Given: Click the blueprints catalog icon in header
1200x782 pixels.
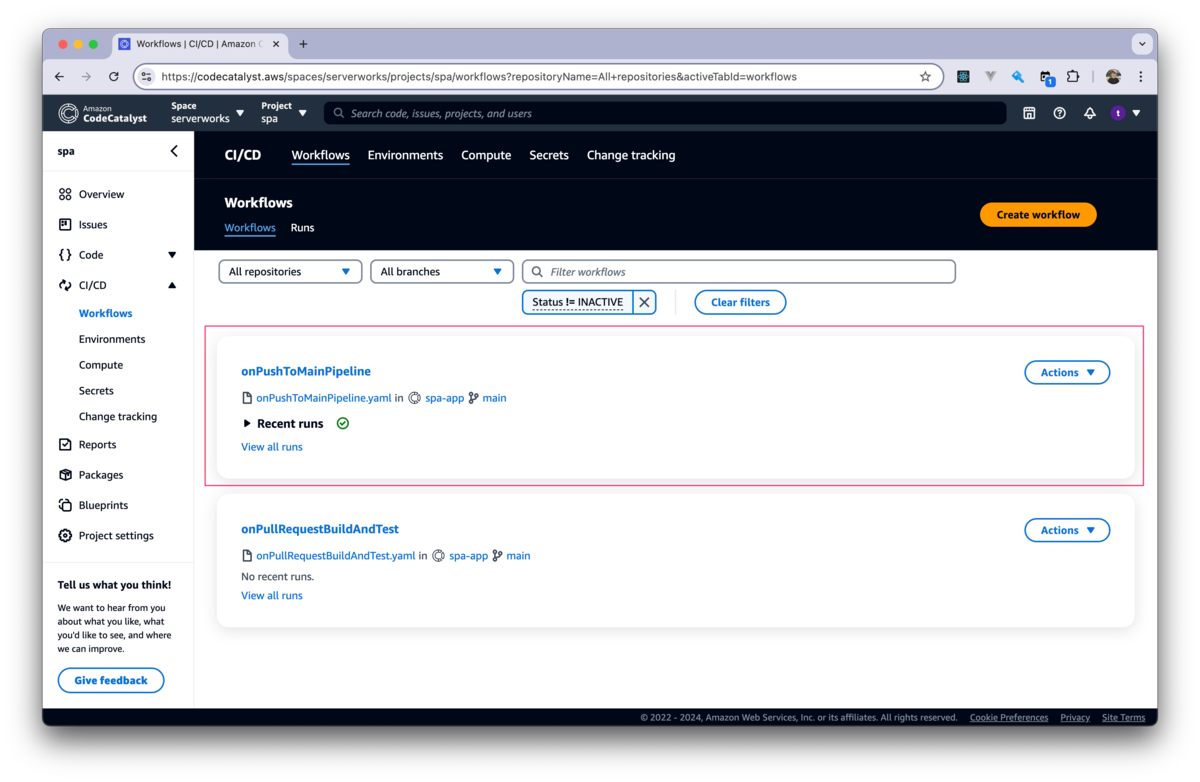Looking at the screenshot, I should click(1029, 113).
